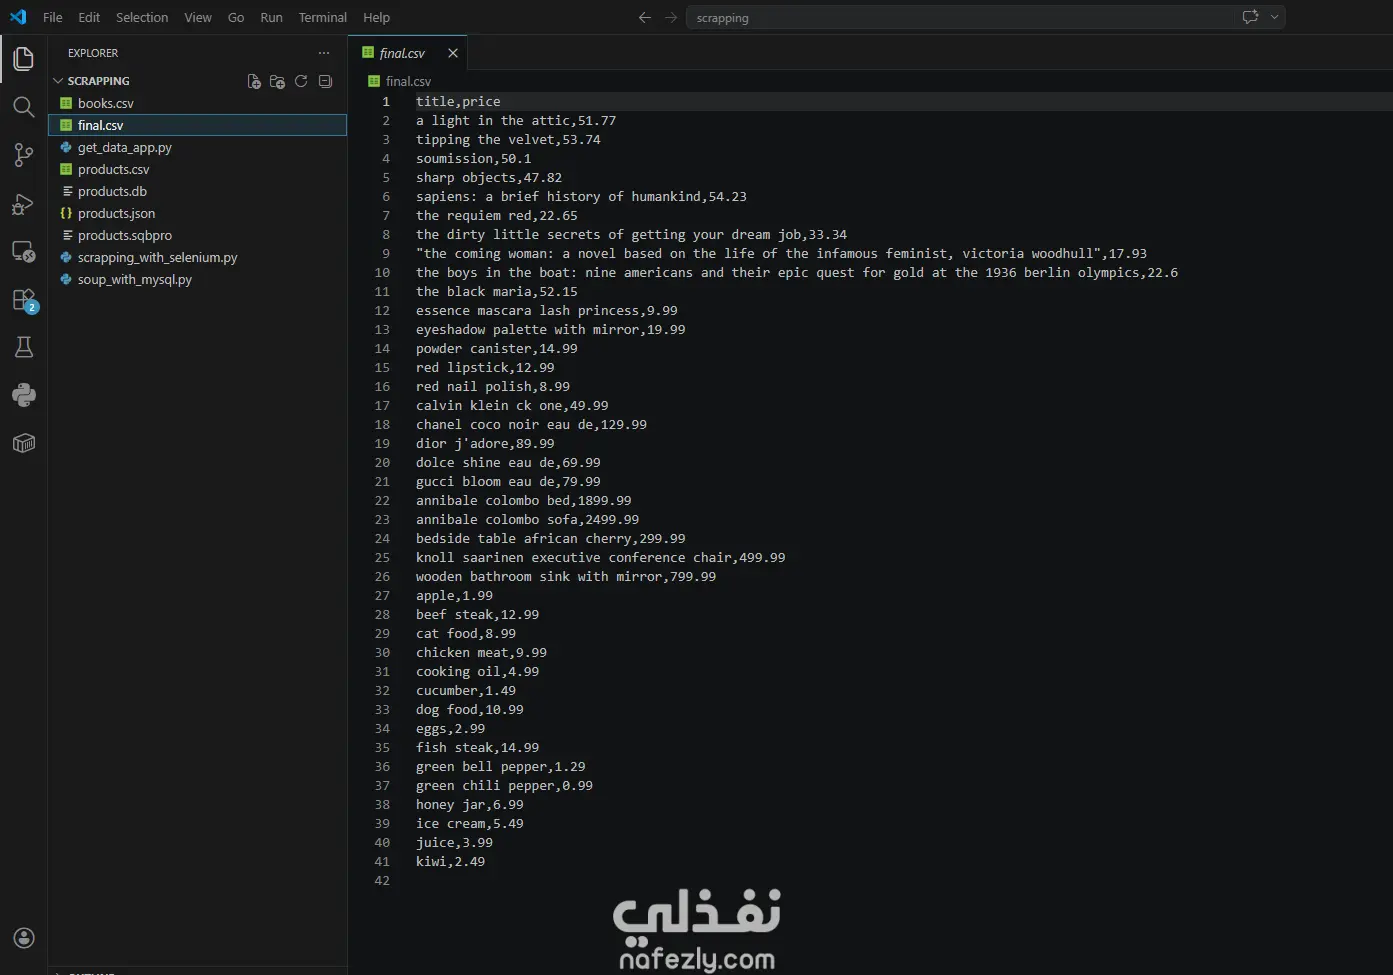
Task: Open the chat dropdown arrow in title bar
Action: point(1275,17)
